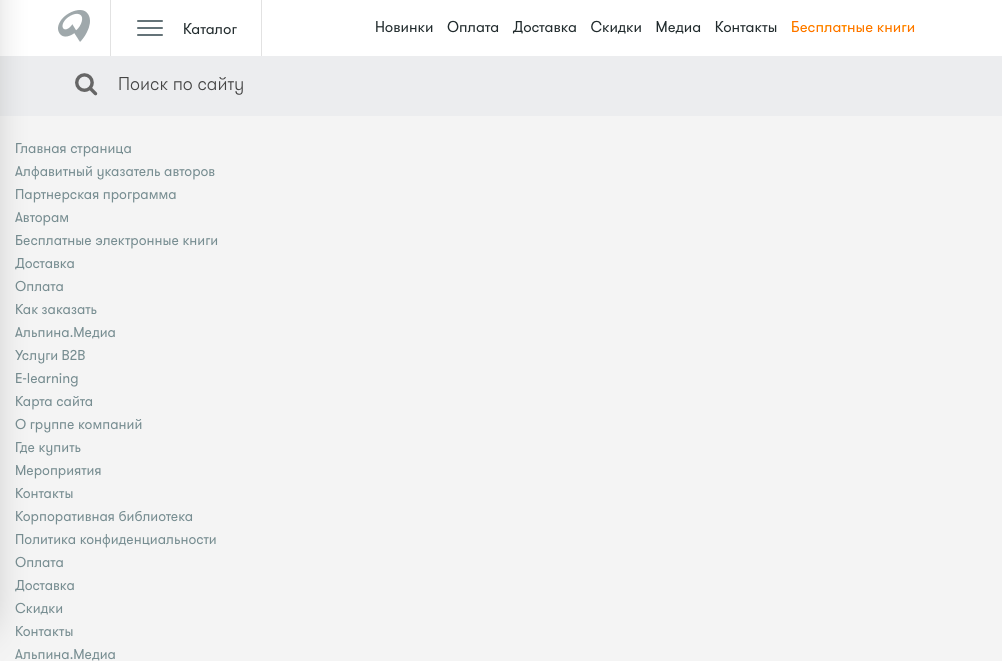
Task: Select Оплата in the top menu
Action: 473,27
